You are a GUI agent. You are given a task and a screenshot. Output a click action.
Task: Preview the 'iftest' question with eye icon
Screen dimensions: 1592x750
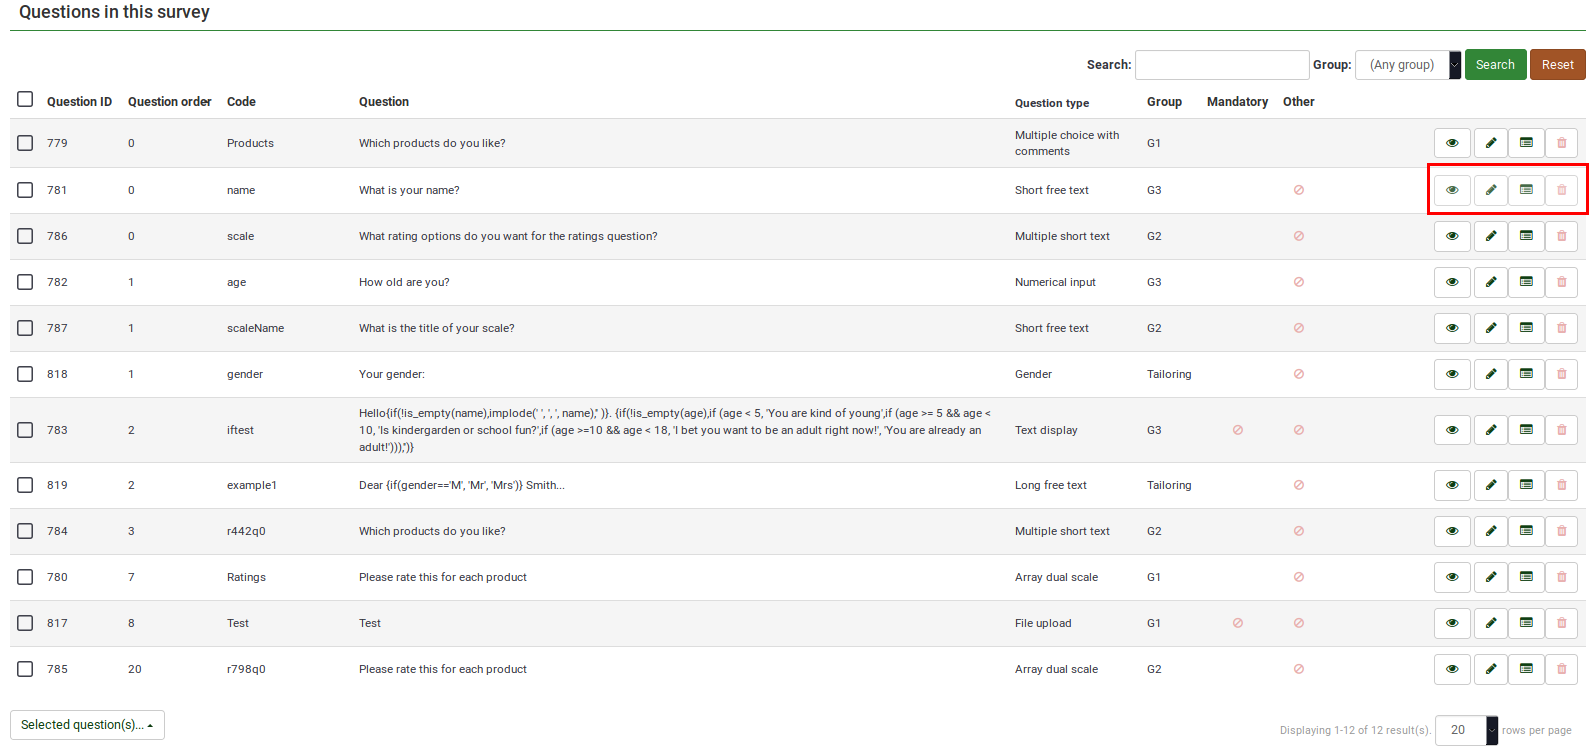[1452, 430]
